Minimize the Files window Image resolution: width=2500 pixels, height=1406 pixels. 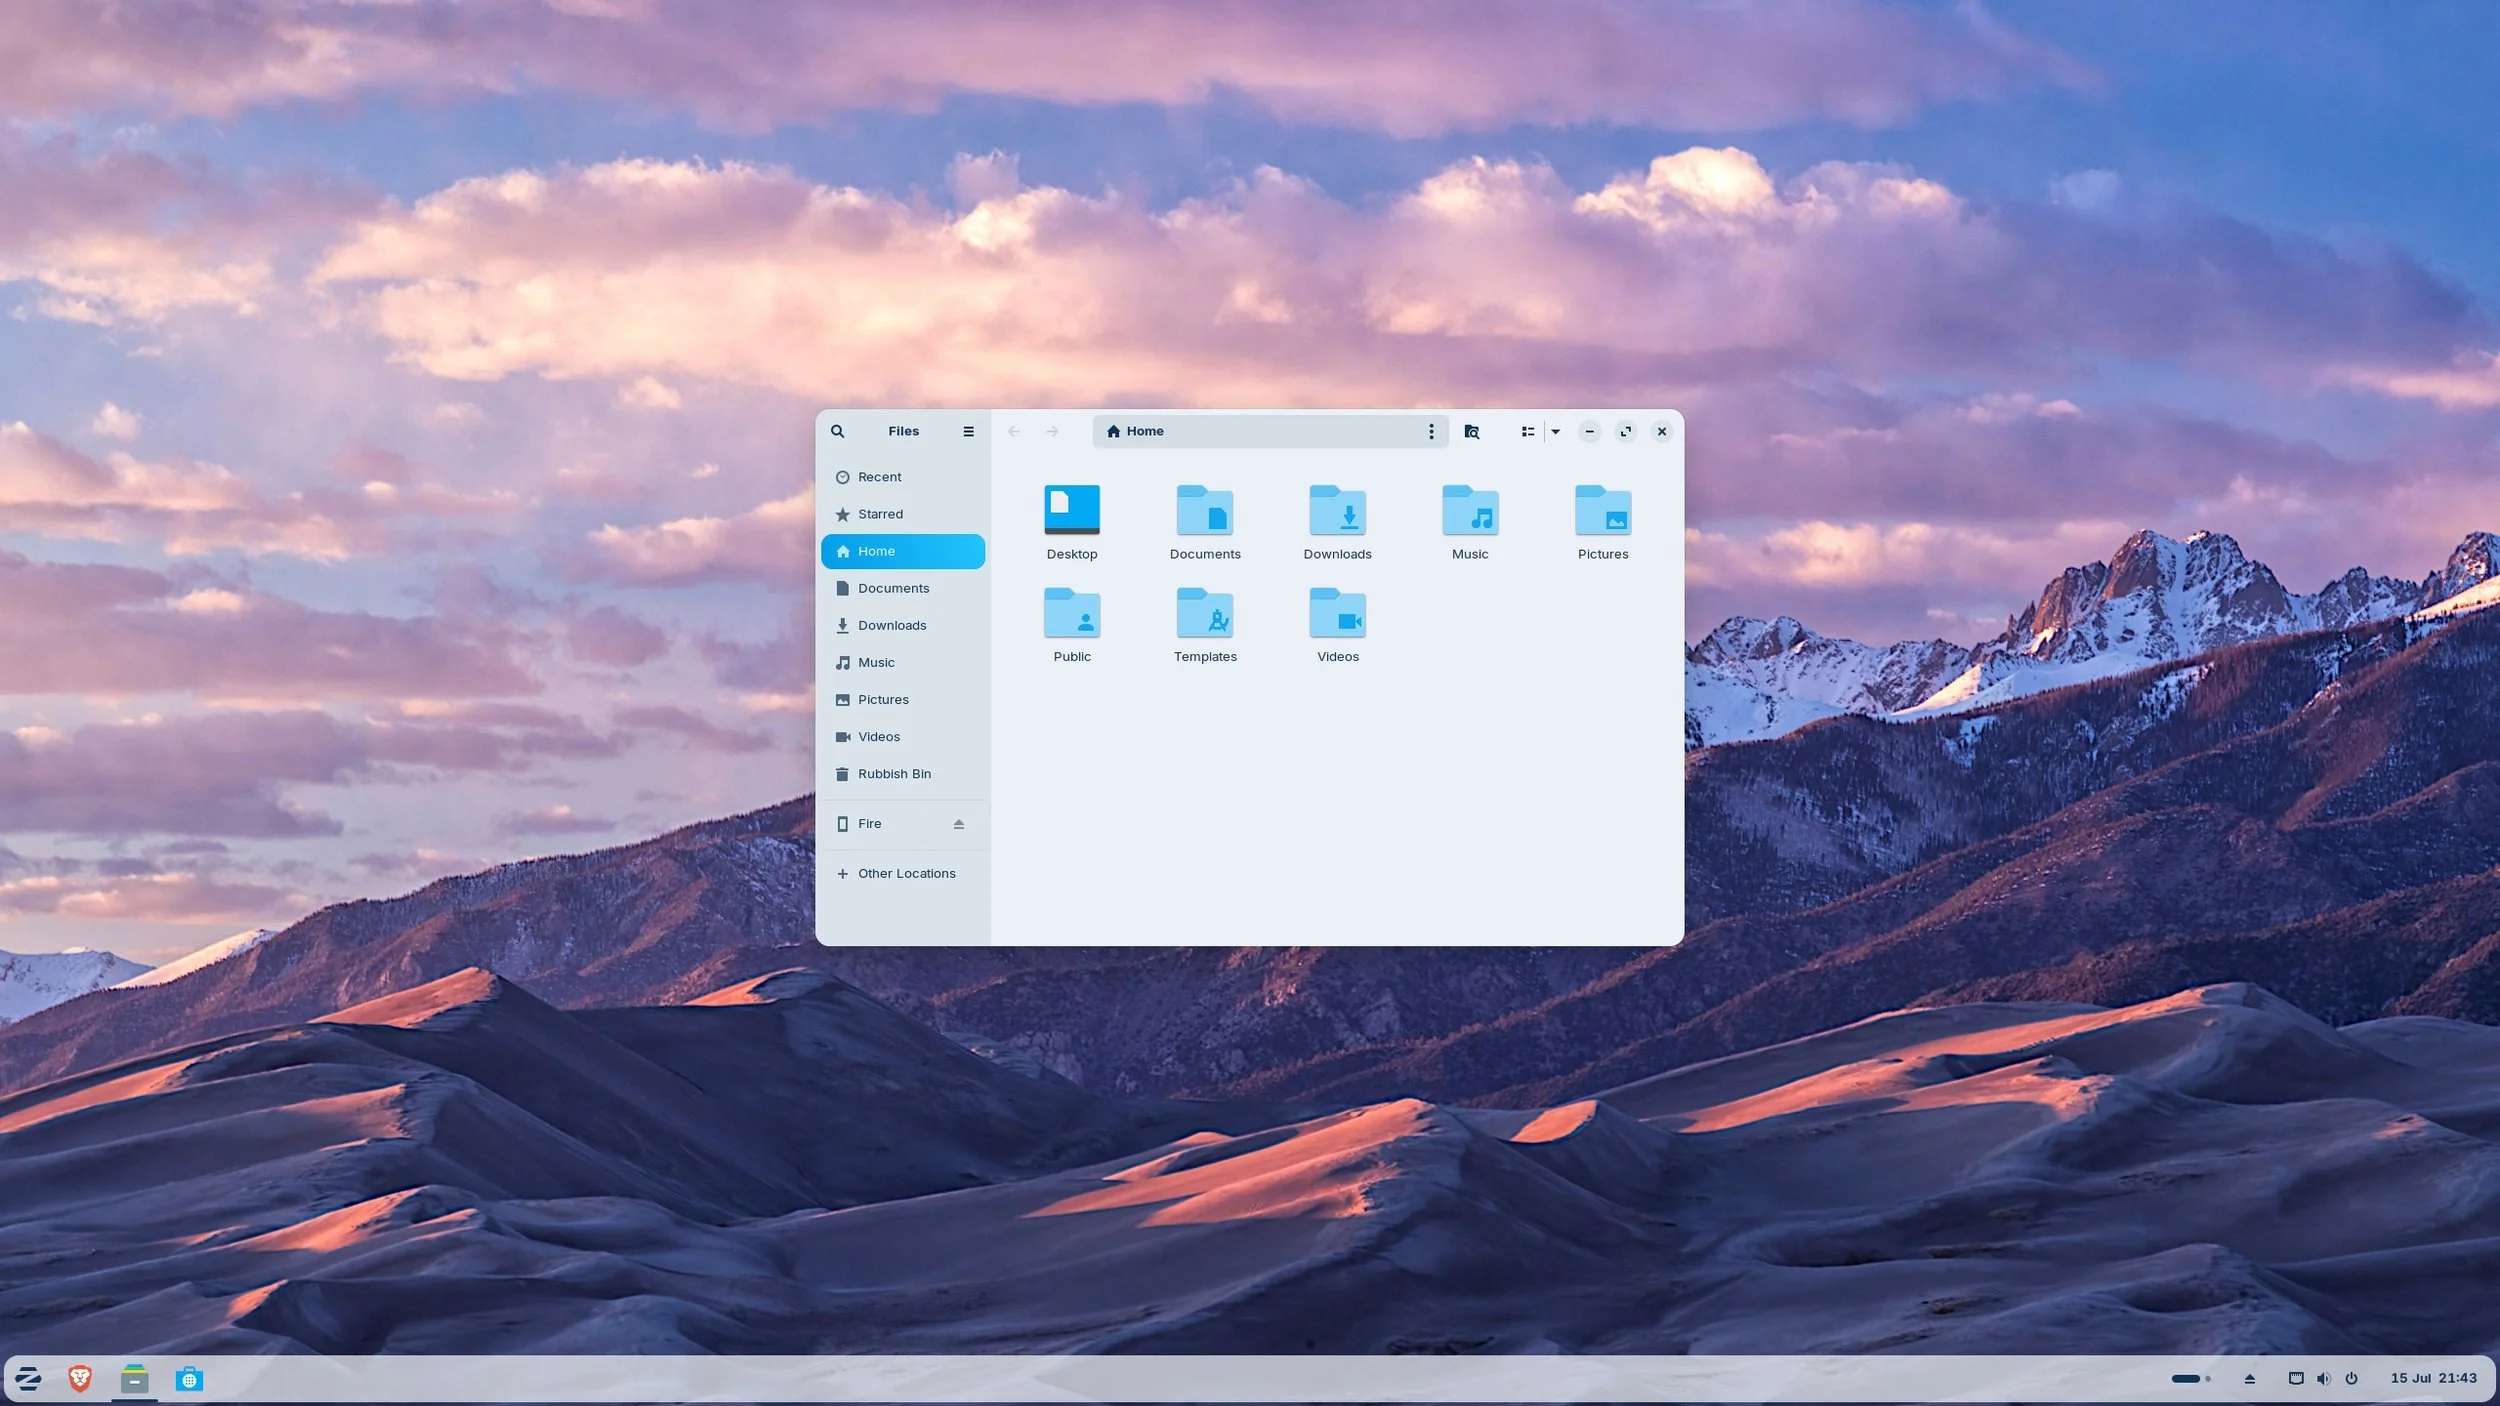coord(1589,431)
